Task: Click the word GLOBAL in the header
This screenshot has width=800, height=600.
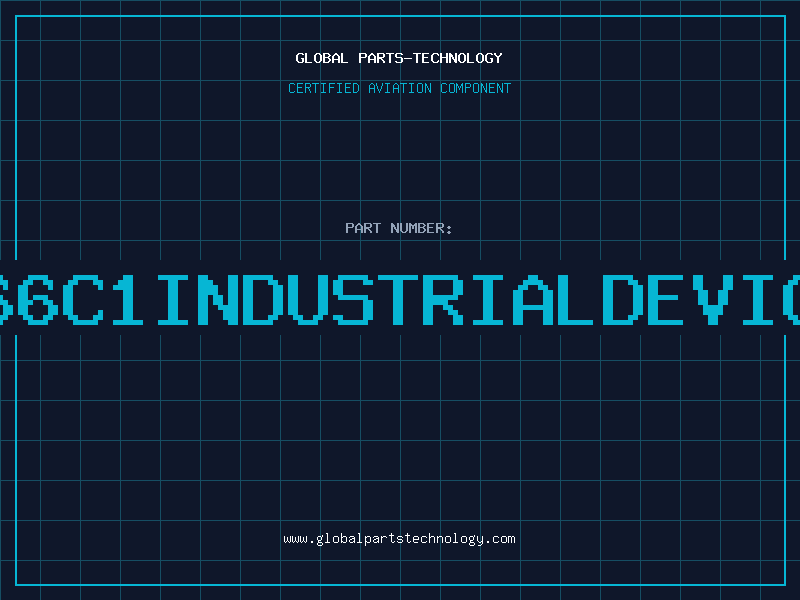Action: [x=320, y=58]
